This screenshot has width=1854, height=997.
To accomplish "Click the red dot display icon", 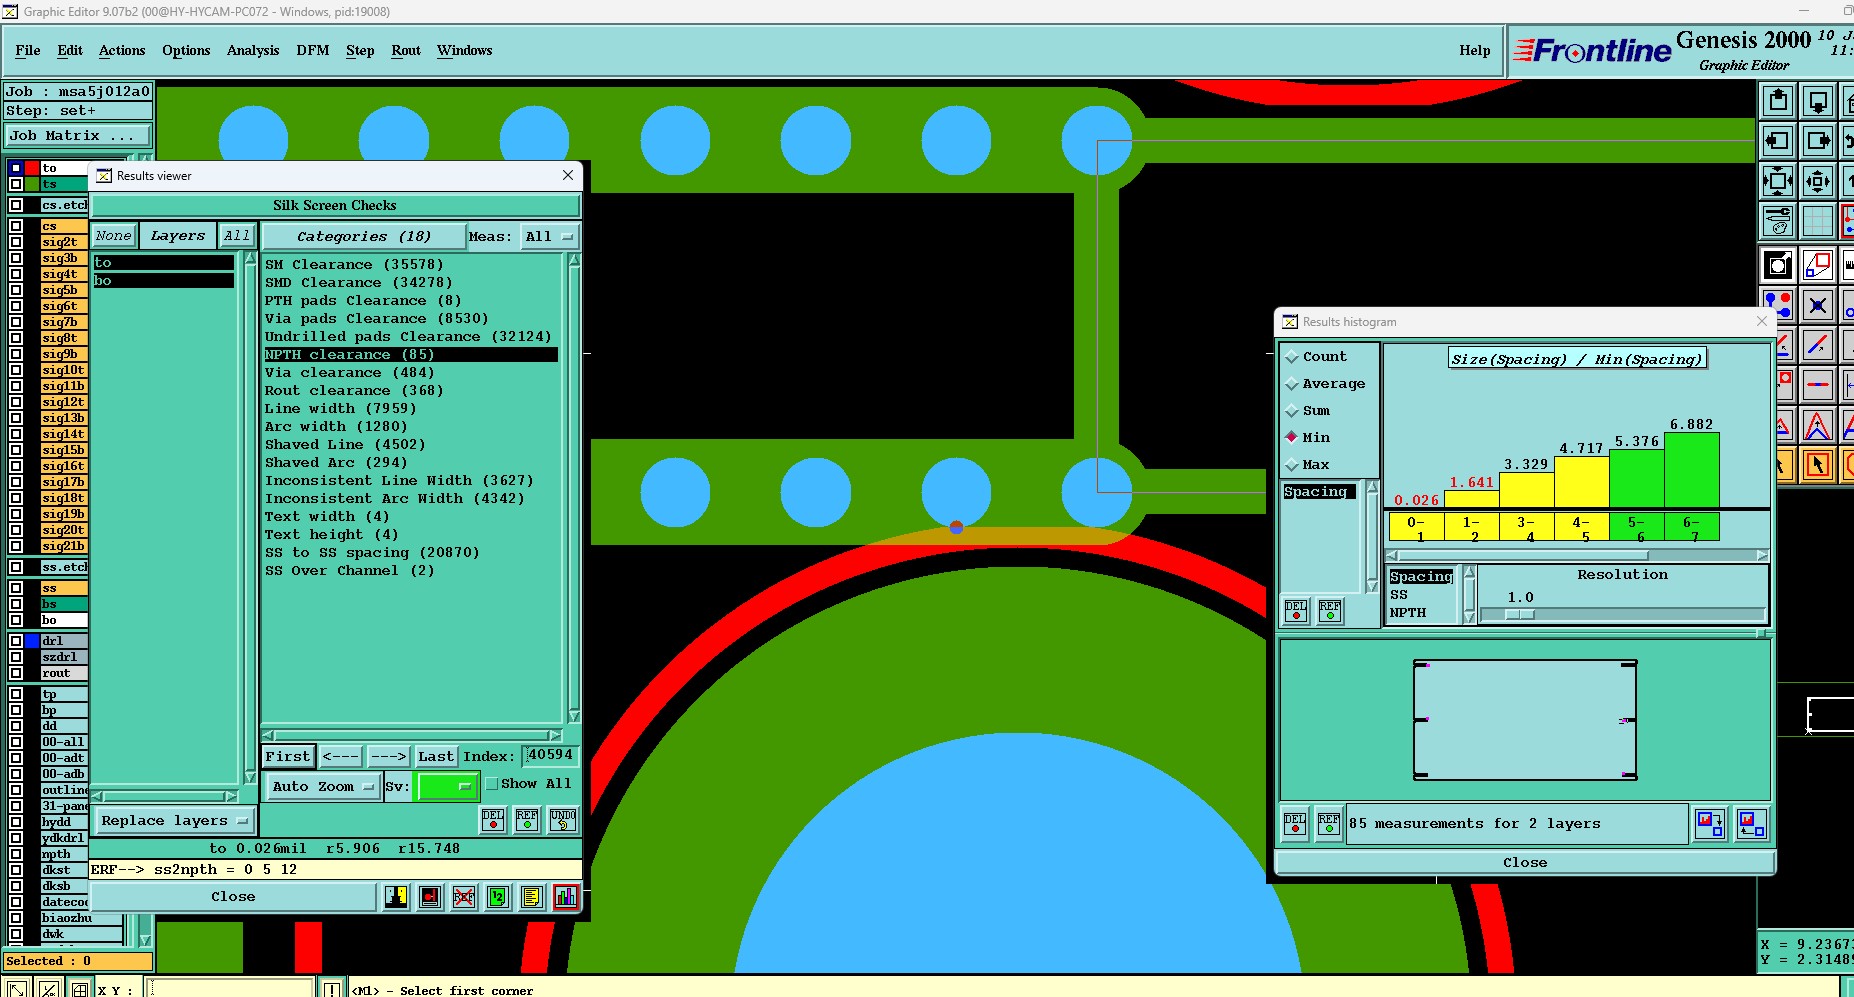I will [x=430, y=897].
